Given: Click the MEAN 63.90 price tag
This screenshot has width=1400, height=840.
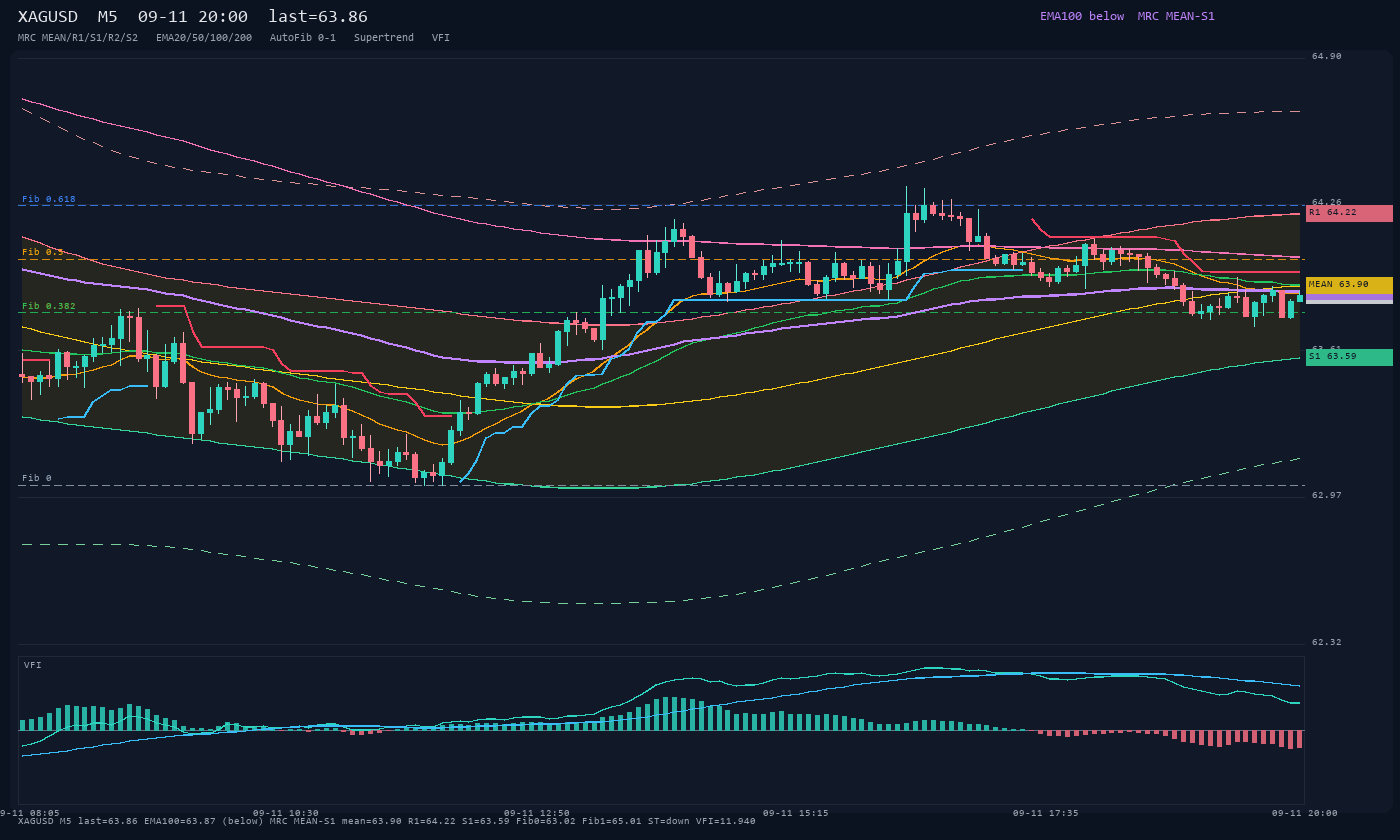Looking at the screenshot, I should (1349, 285).
